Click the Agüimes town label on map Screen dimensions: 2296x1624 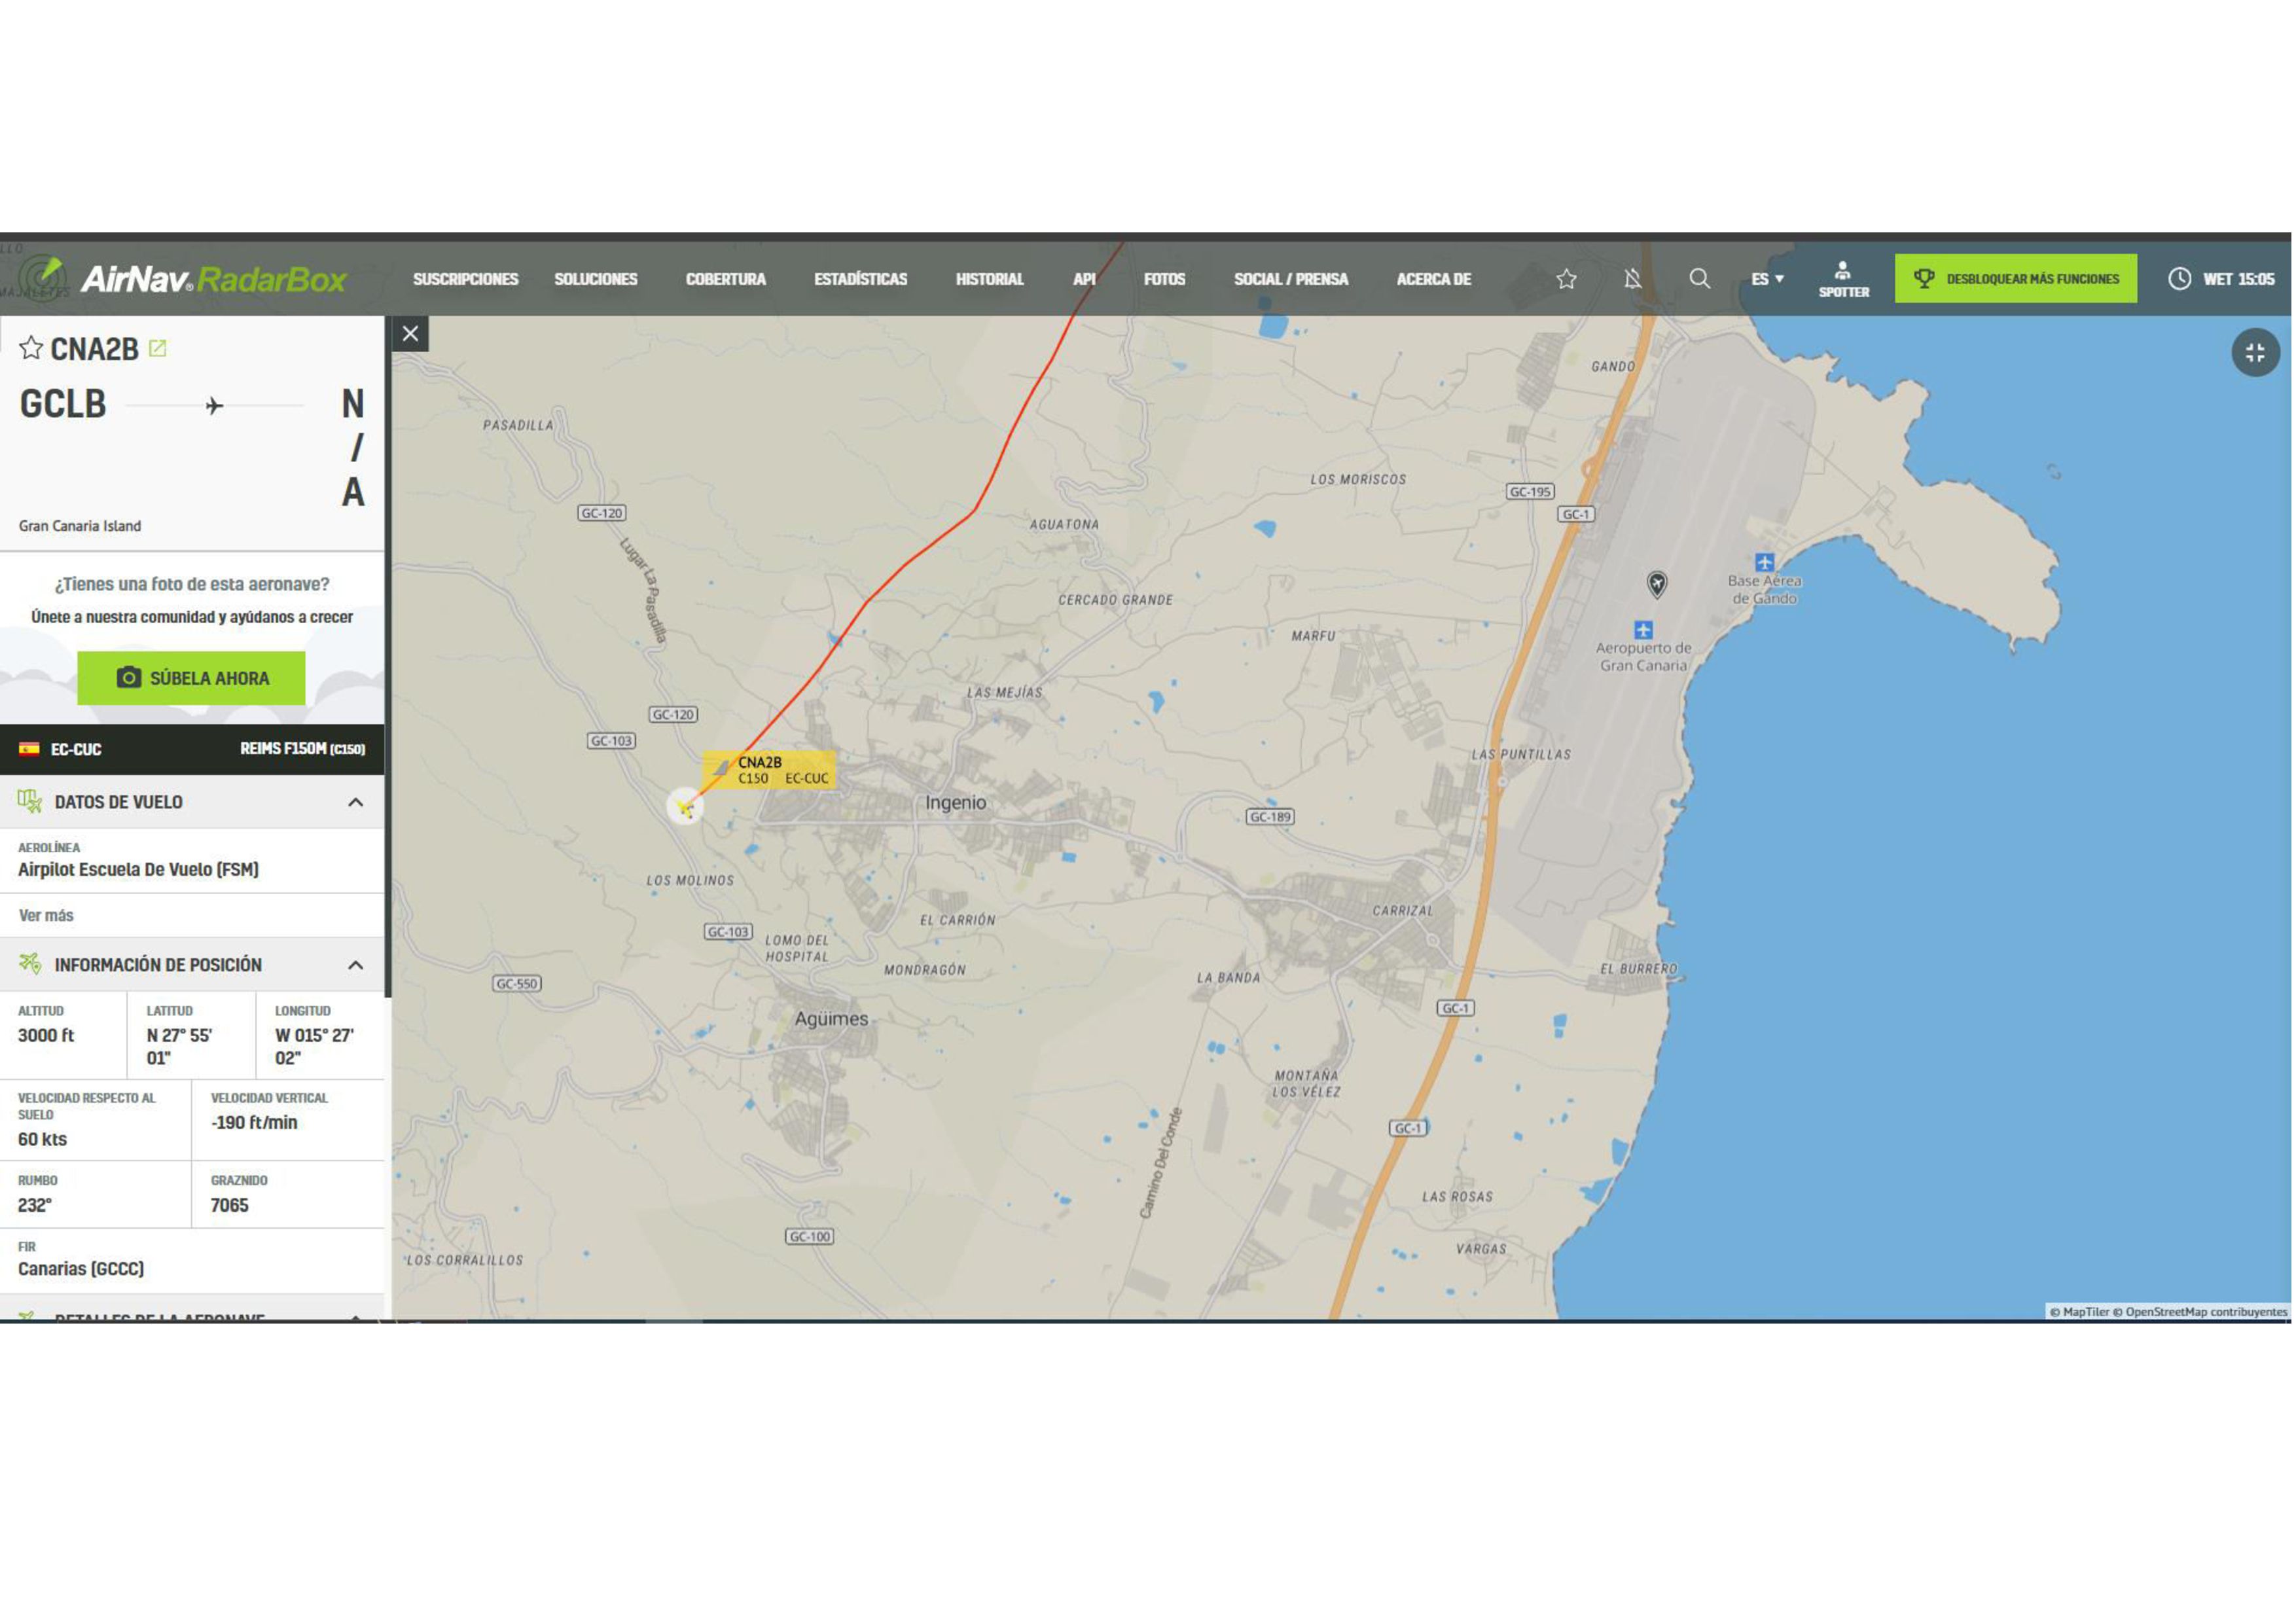pyautogui.click(x=832, y=1019)
